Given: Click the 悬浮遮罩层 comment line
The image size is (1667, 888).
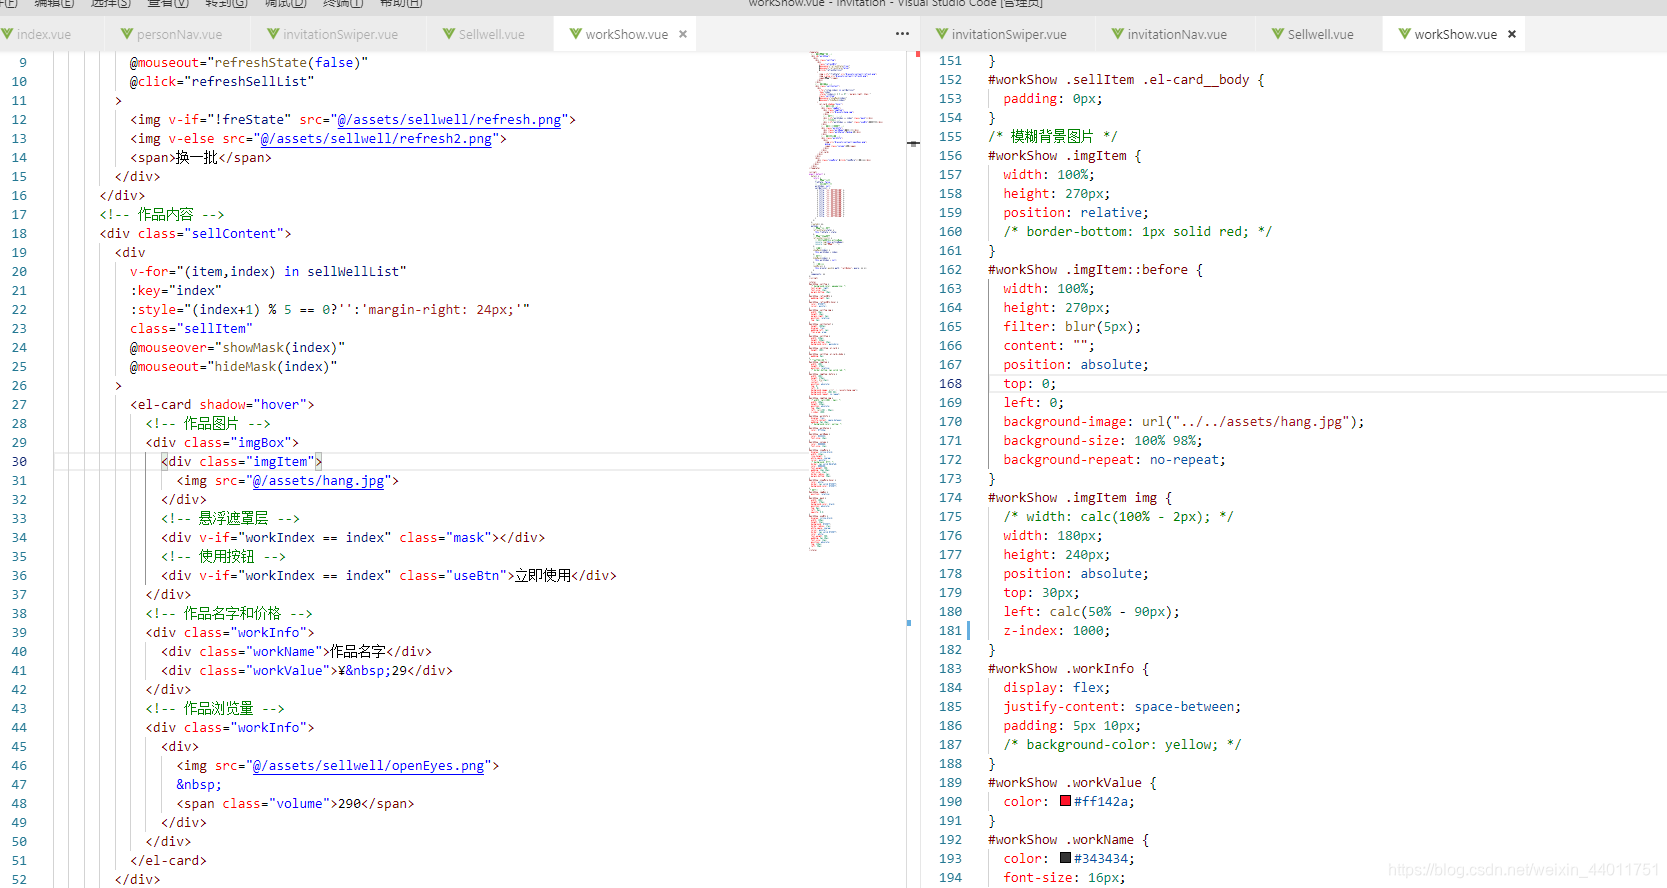Looking at the screenshot, I should click(x=230, y=519).
